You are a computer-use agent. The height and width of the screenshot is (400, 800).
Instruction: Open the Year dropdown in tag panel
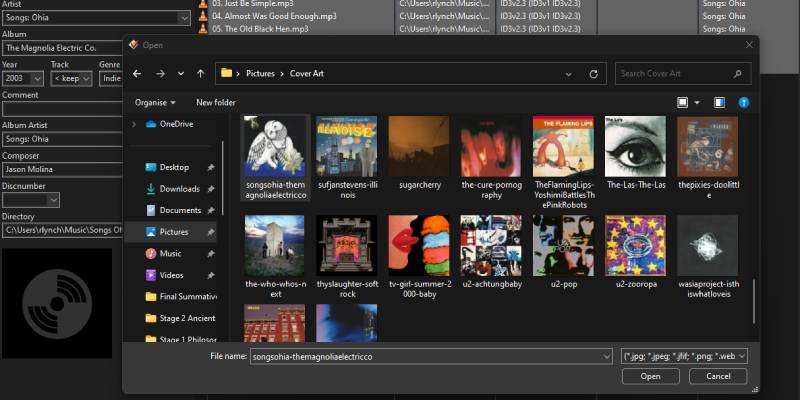(x=37, y=79)
